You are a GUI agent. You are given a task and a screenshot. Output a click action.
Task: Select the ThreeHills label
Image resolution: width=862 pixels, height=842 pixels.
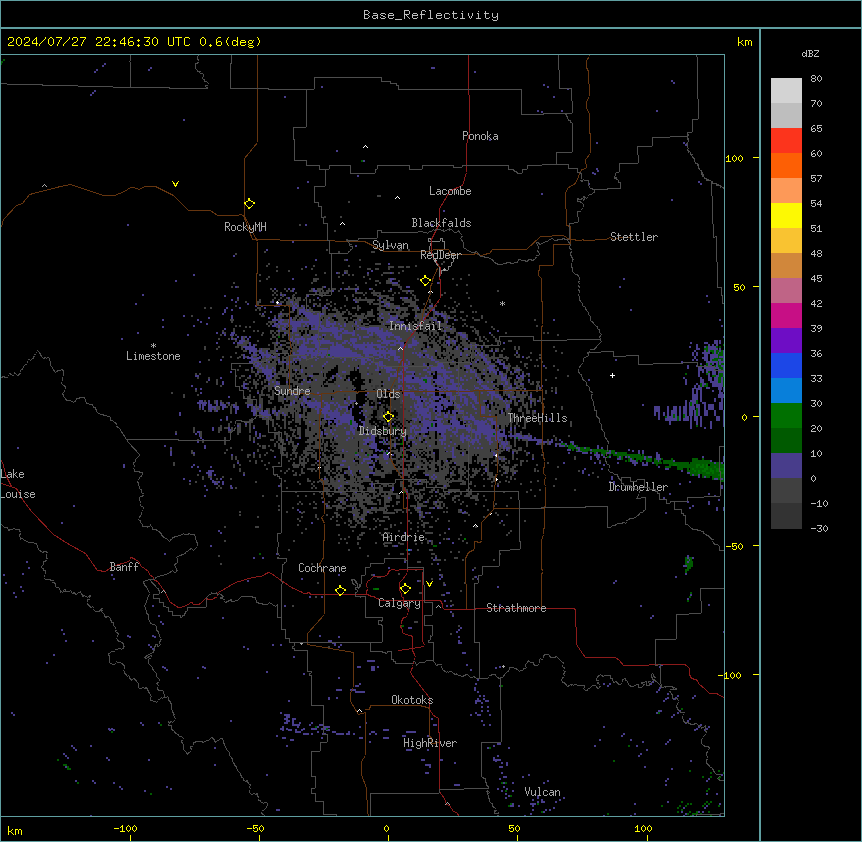537,418
